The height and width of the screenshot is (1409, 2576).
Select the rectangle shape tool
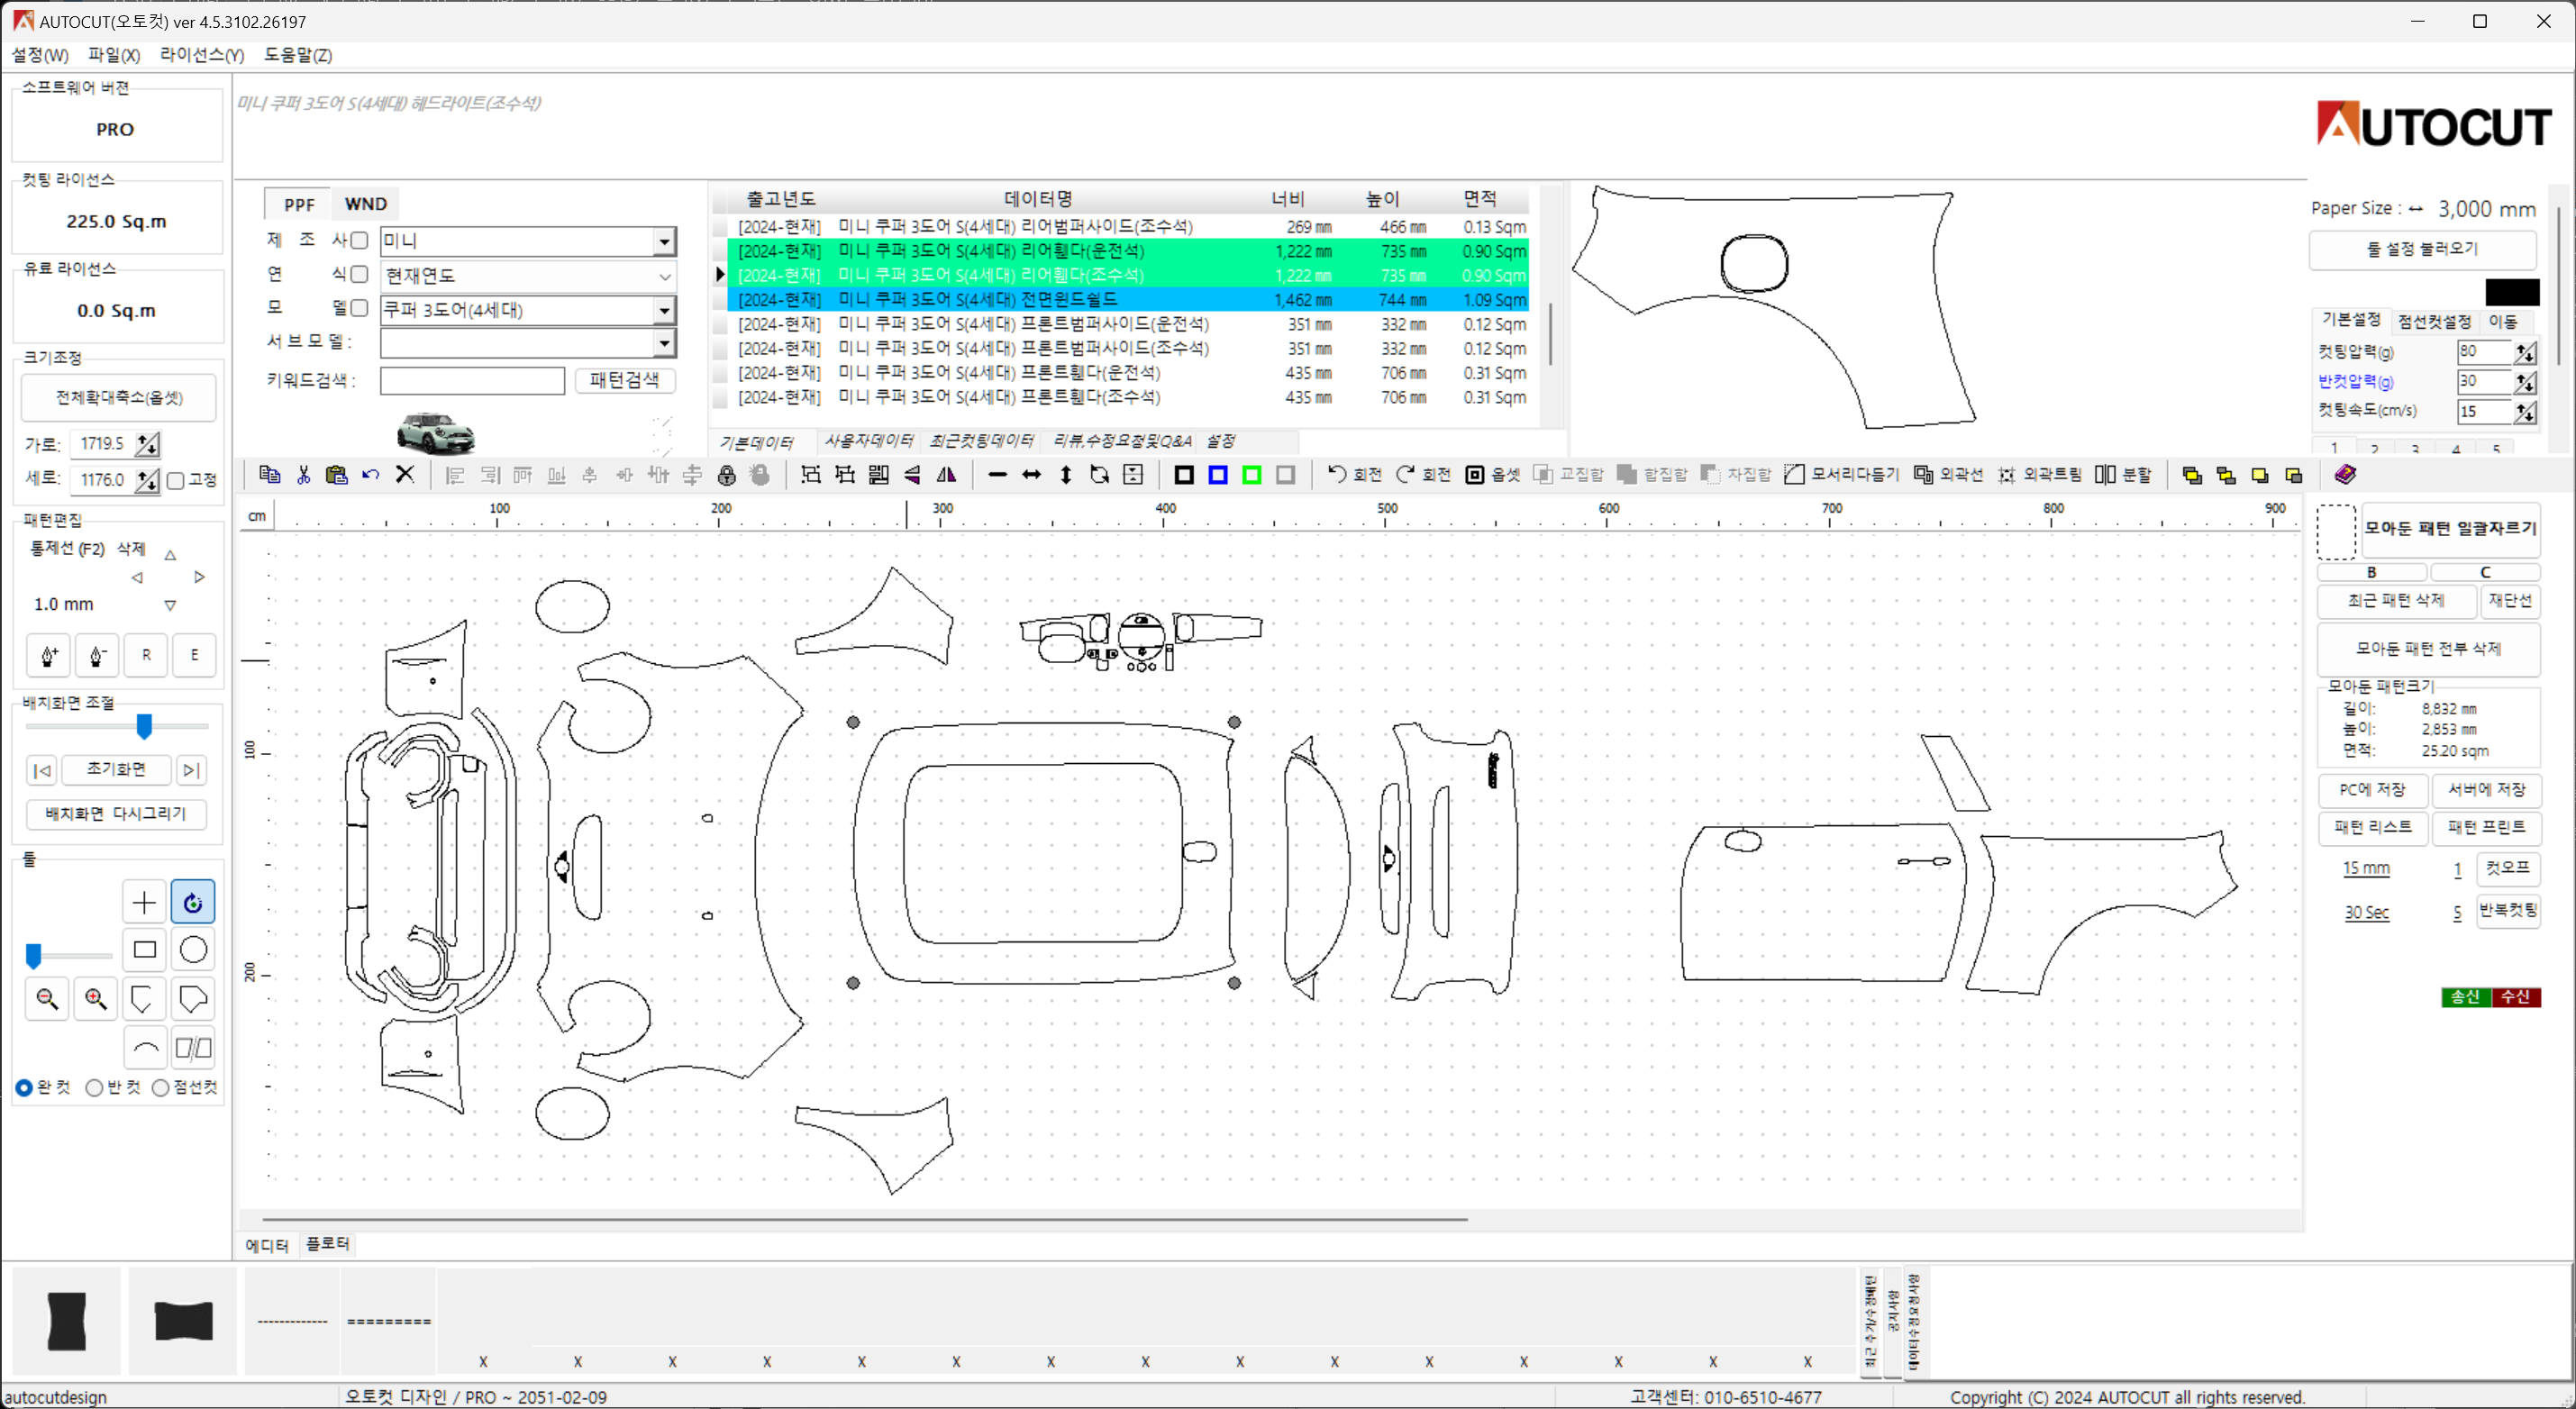tap(144, 950)
